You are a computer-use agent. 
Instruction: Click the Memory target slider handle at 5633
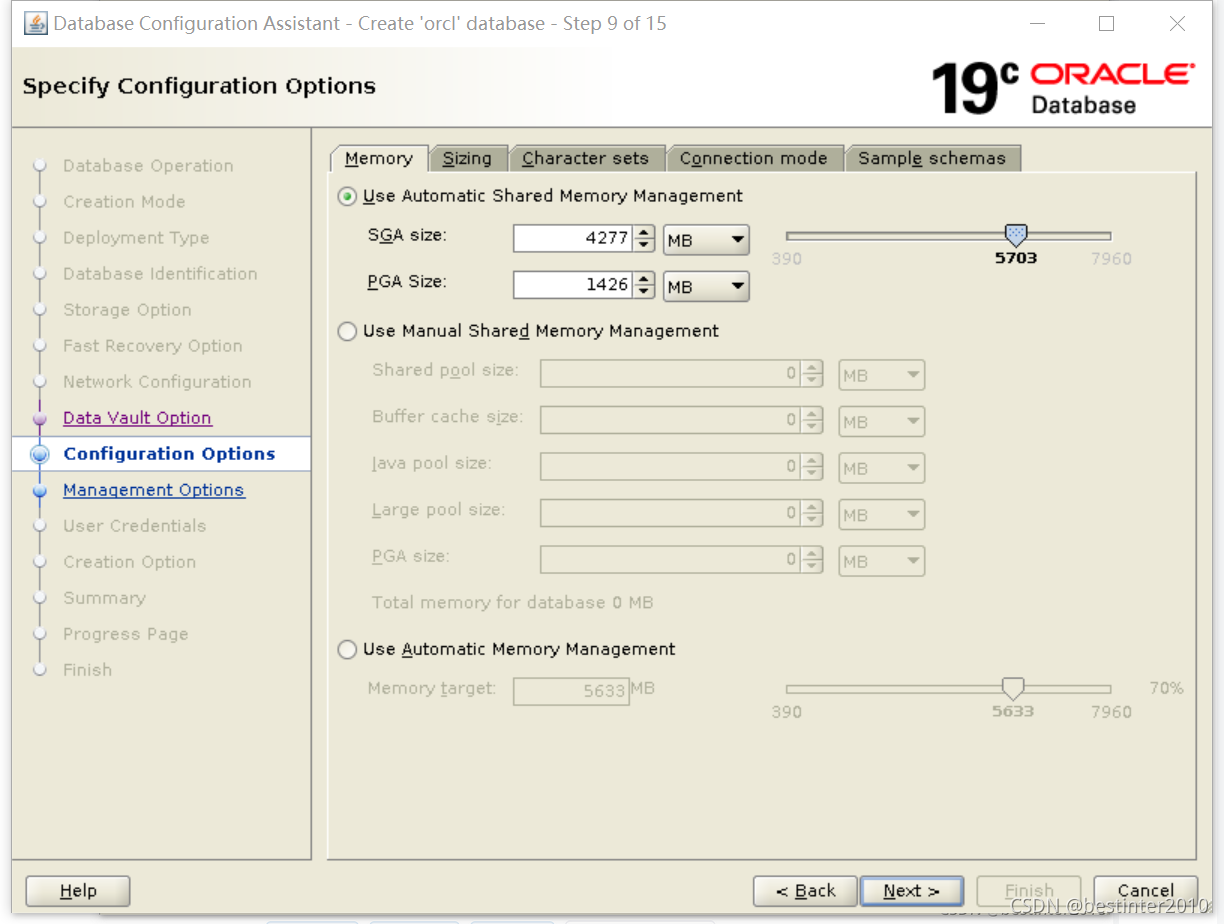tap(1013, 688)
